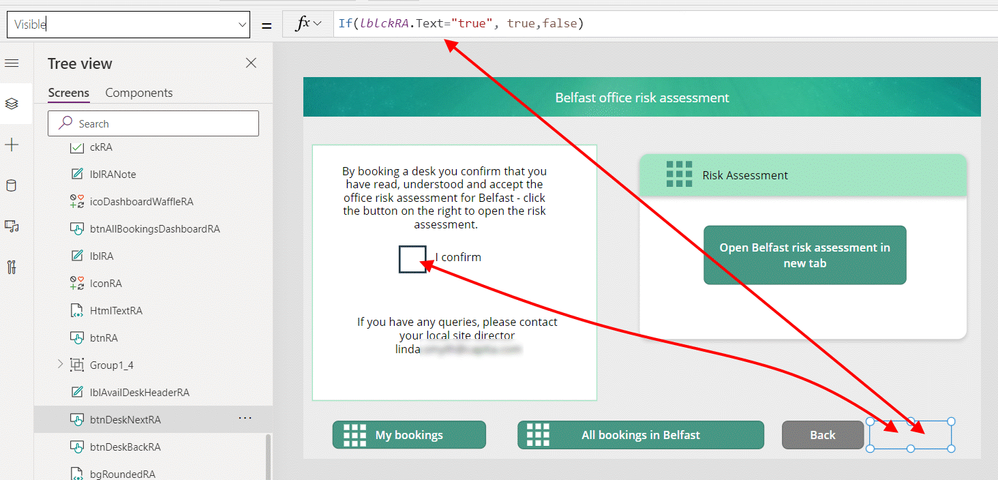
Task: Click the Back button
Action: (822, 435)
